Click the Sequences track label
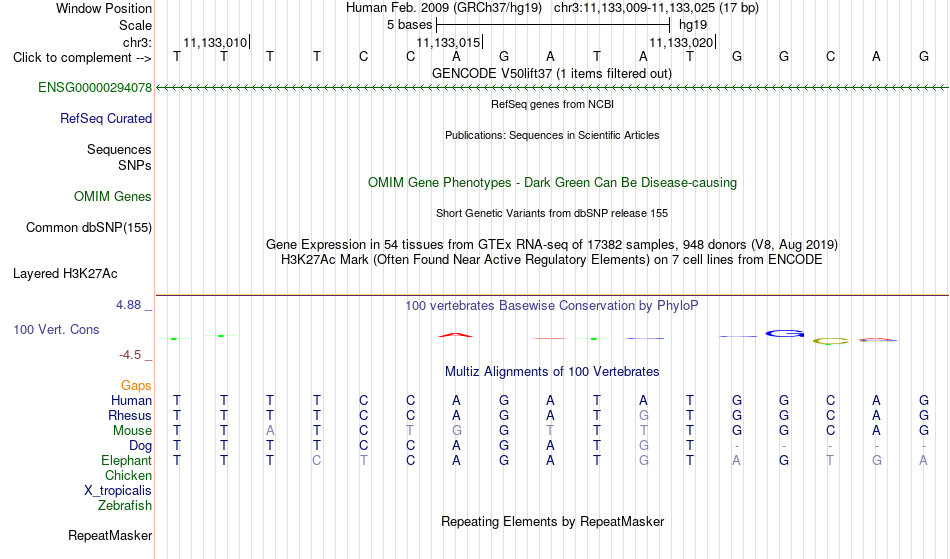 click(x=119, y=150)
